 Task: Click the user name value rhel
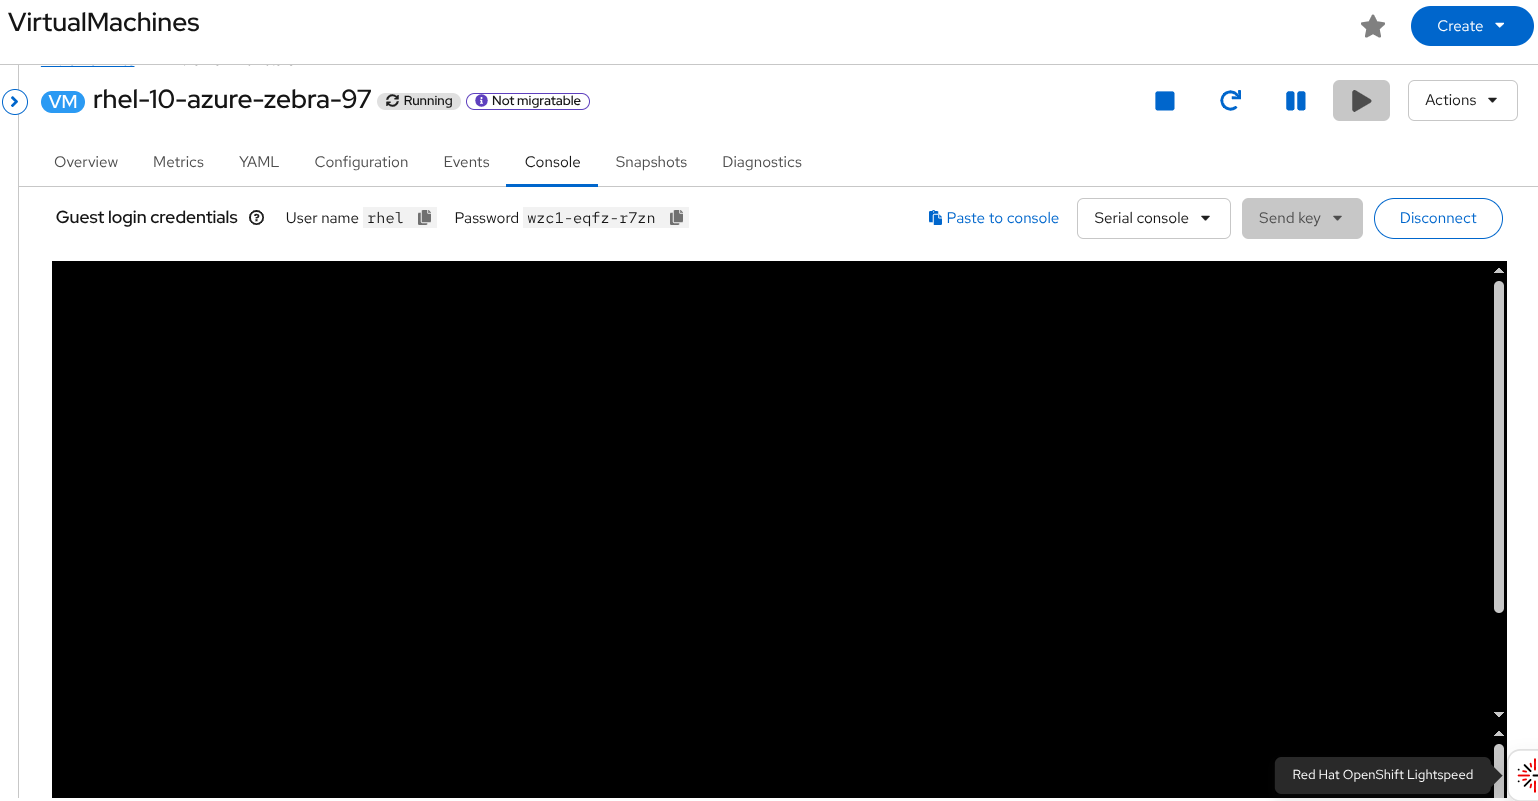coord(385,218)
